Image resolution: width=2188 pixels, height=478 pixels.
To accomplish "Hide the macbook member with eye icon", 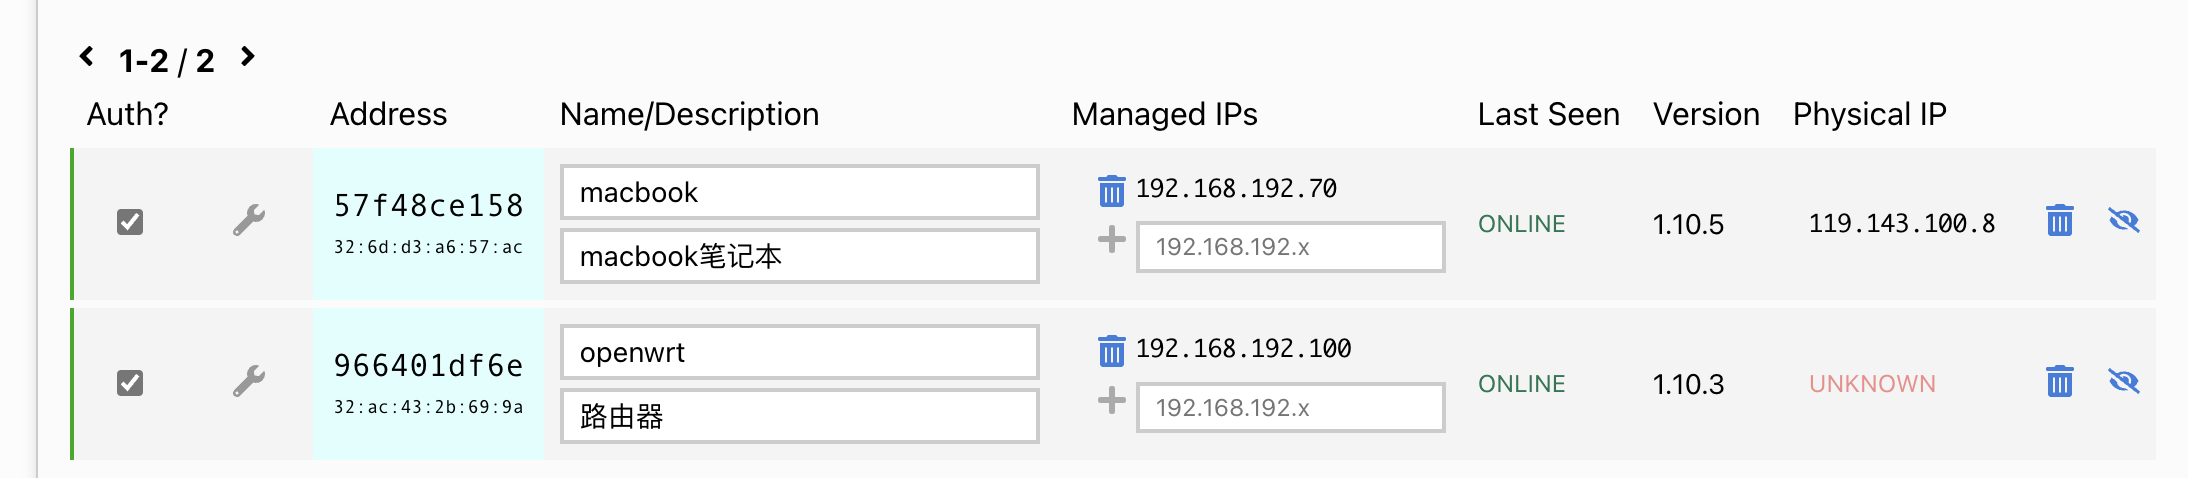I will pos(2123,220).
